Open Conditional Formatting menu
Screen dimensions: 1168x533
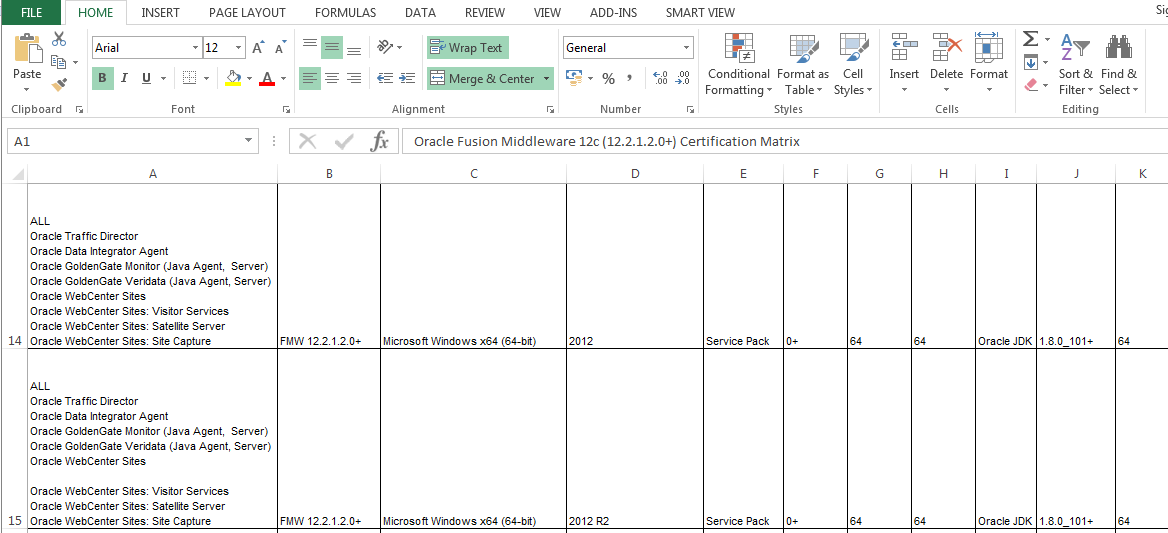pos(738,65)
